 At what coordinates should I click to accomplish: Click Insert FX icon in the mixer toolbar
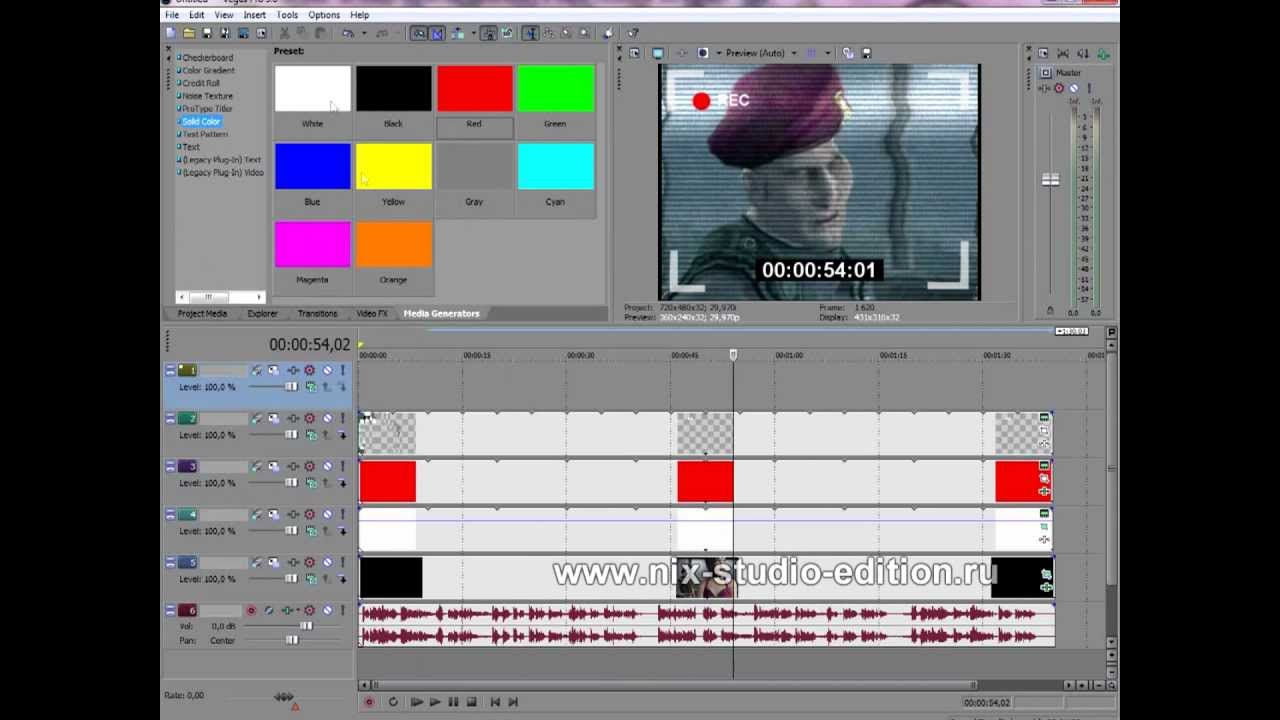tap(1103, 53)
